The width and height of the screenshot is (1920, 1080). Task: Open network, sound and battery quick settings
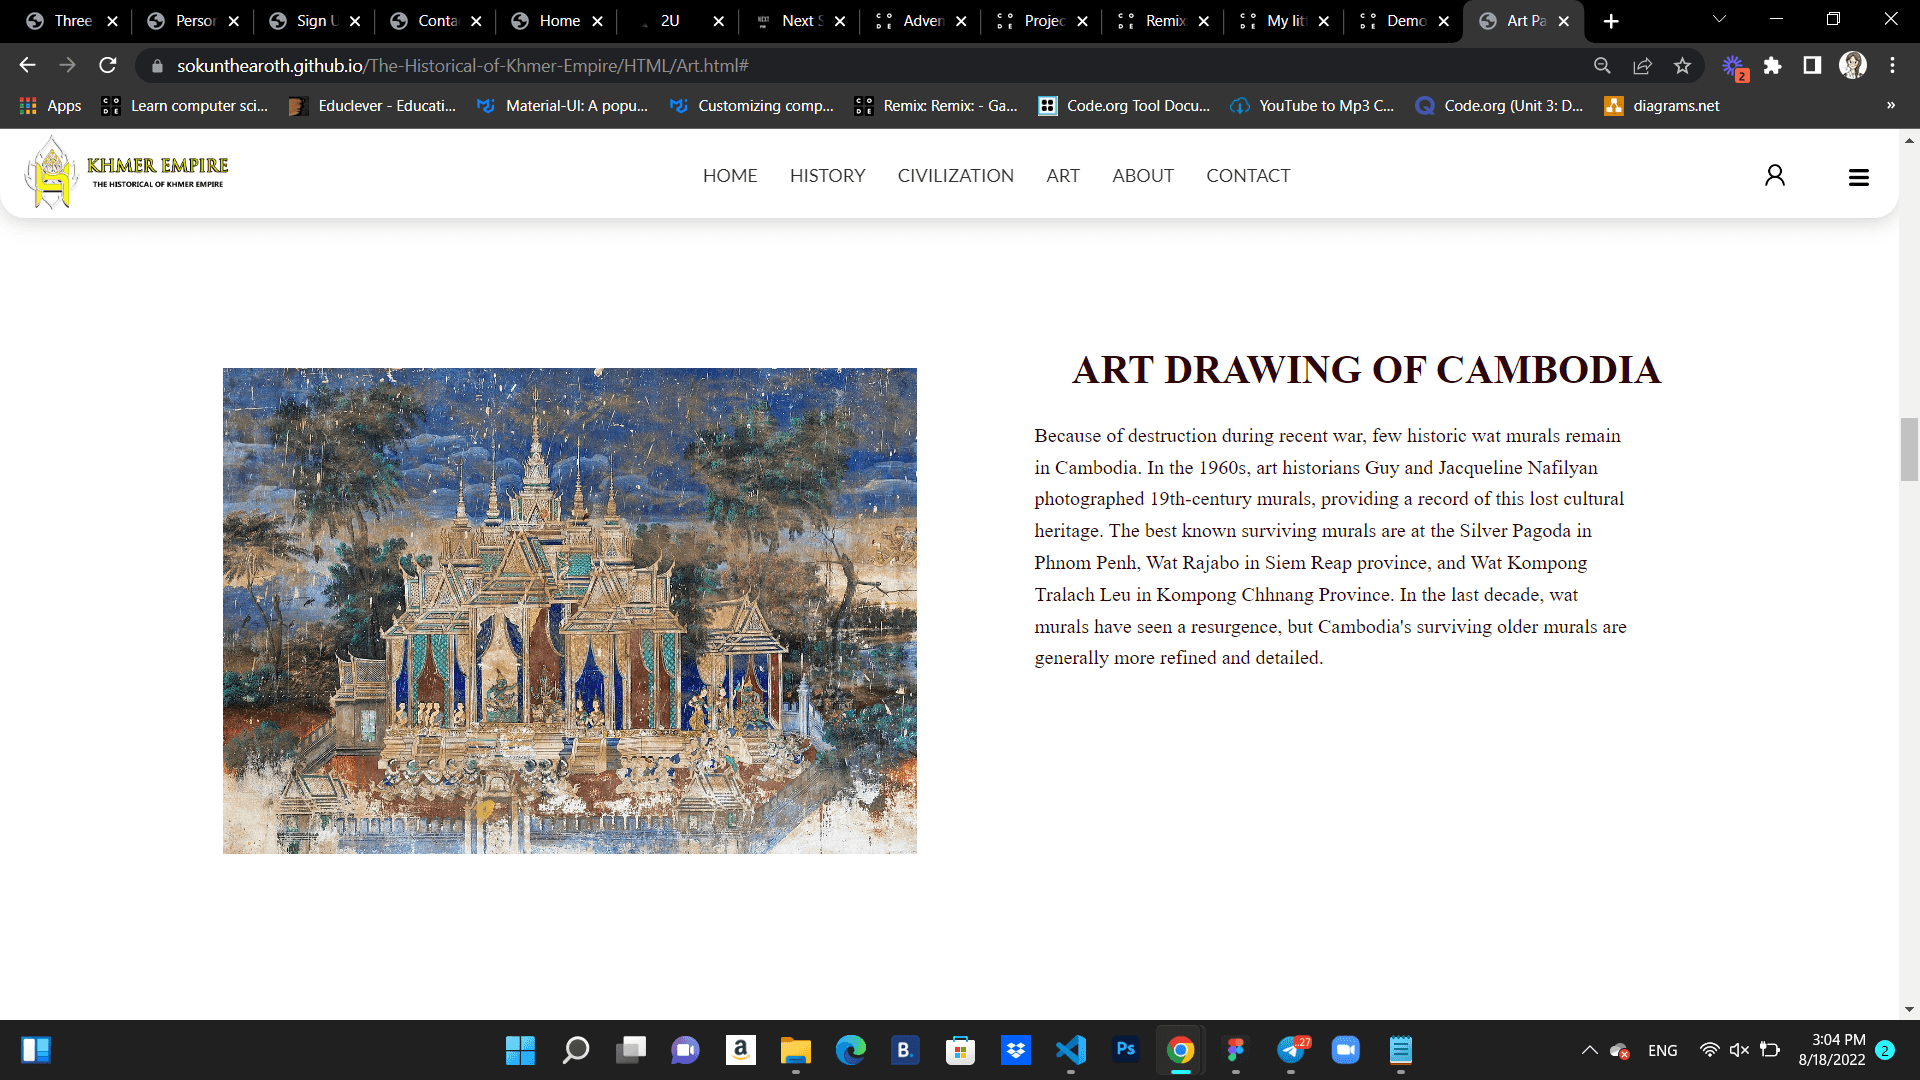point(1740,1050)
